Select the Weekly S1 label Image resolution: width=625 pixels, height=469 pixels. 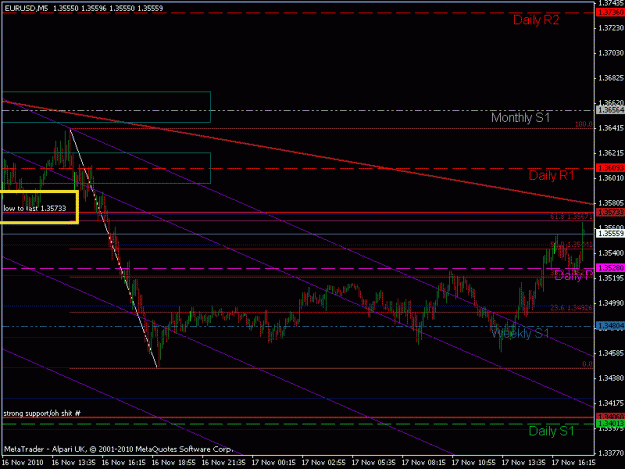(521, 333)
